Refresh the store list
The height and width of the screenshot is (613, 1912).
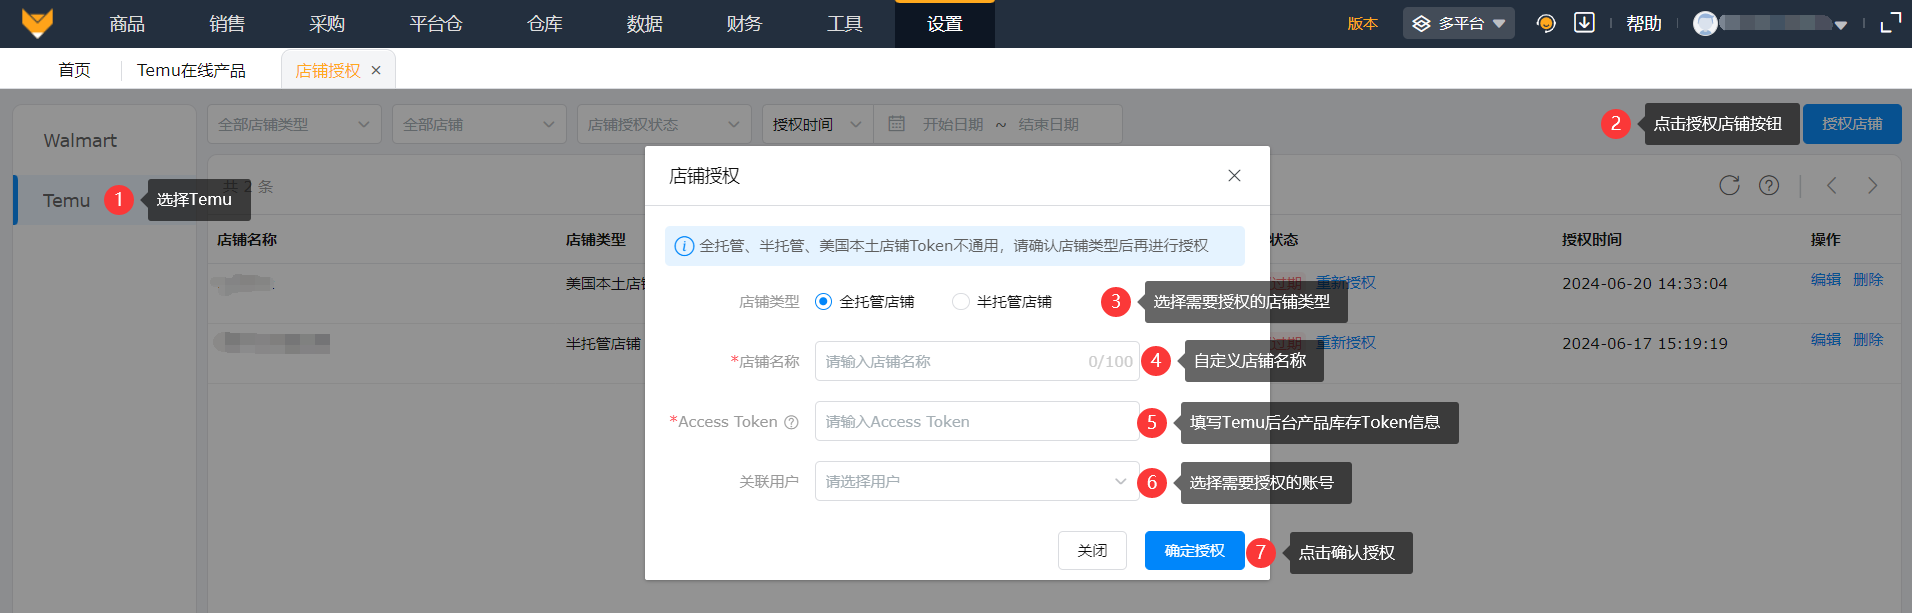[x=1729, y=185]
